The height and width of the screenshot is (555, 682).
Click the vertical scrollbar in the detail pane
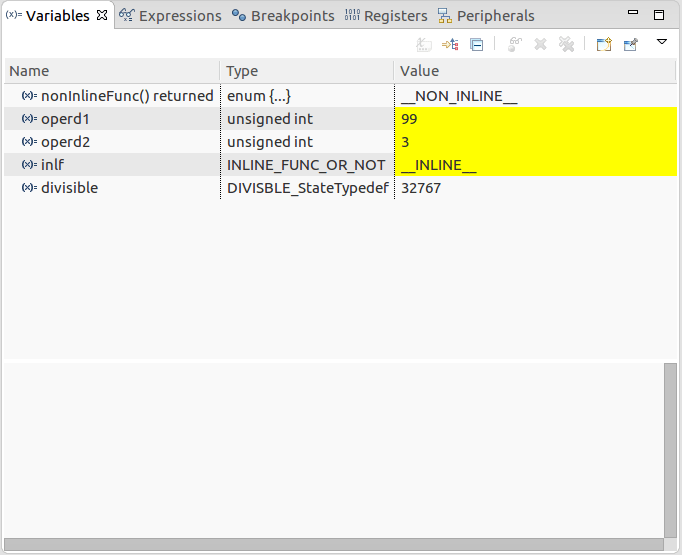tap(670, 450)
